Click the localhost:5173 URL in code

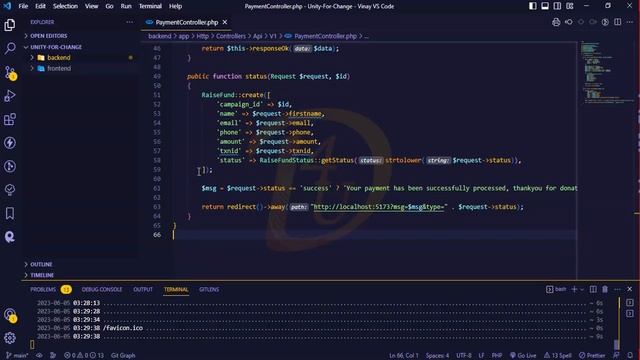(378, 207)
